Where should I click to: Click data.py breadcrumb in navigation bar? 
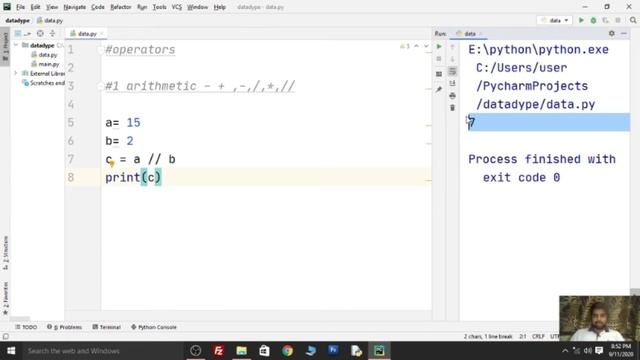(50, 20)
